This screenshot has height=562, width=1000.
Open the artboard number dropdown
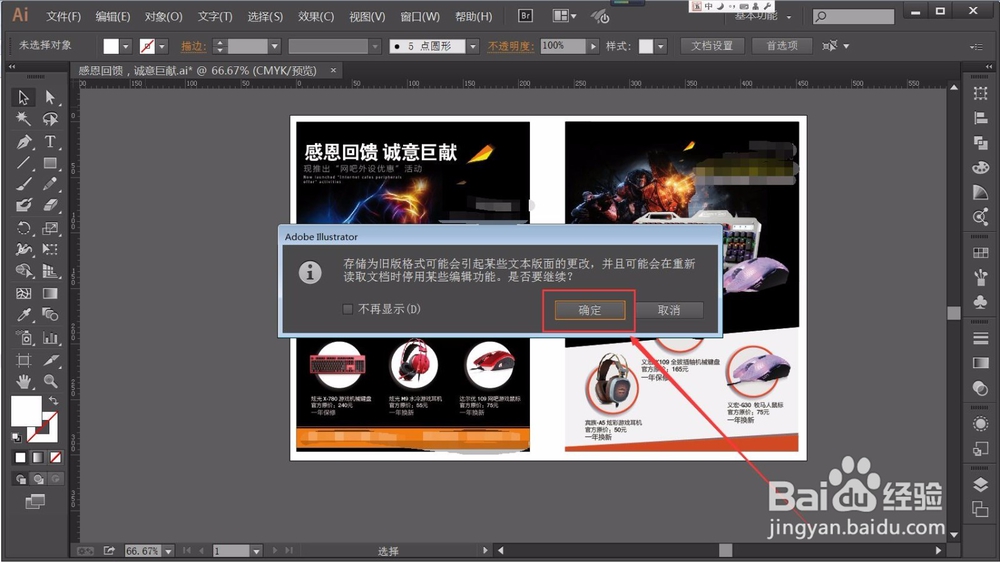(256, 551)
